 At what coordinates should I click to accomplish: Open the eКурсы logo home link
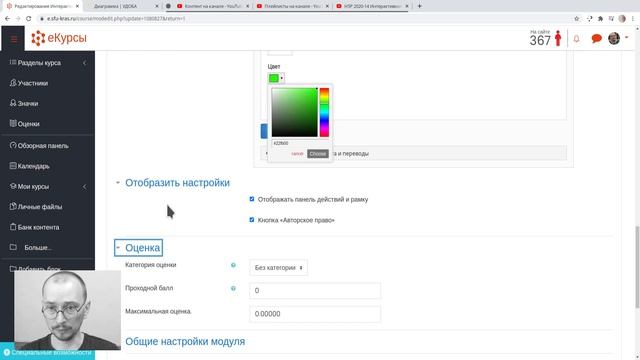(59, 38)
